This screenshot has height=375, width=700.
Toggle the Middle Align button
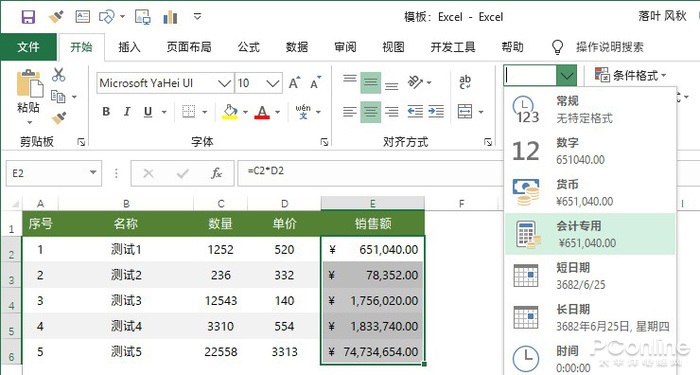pos(371,83)
